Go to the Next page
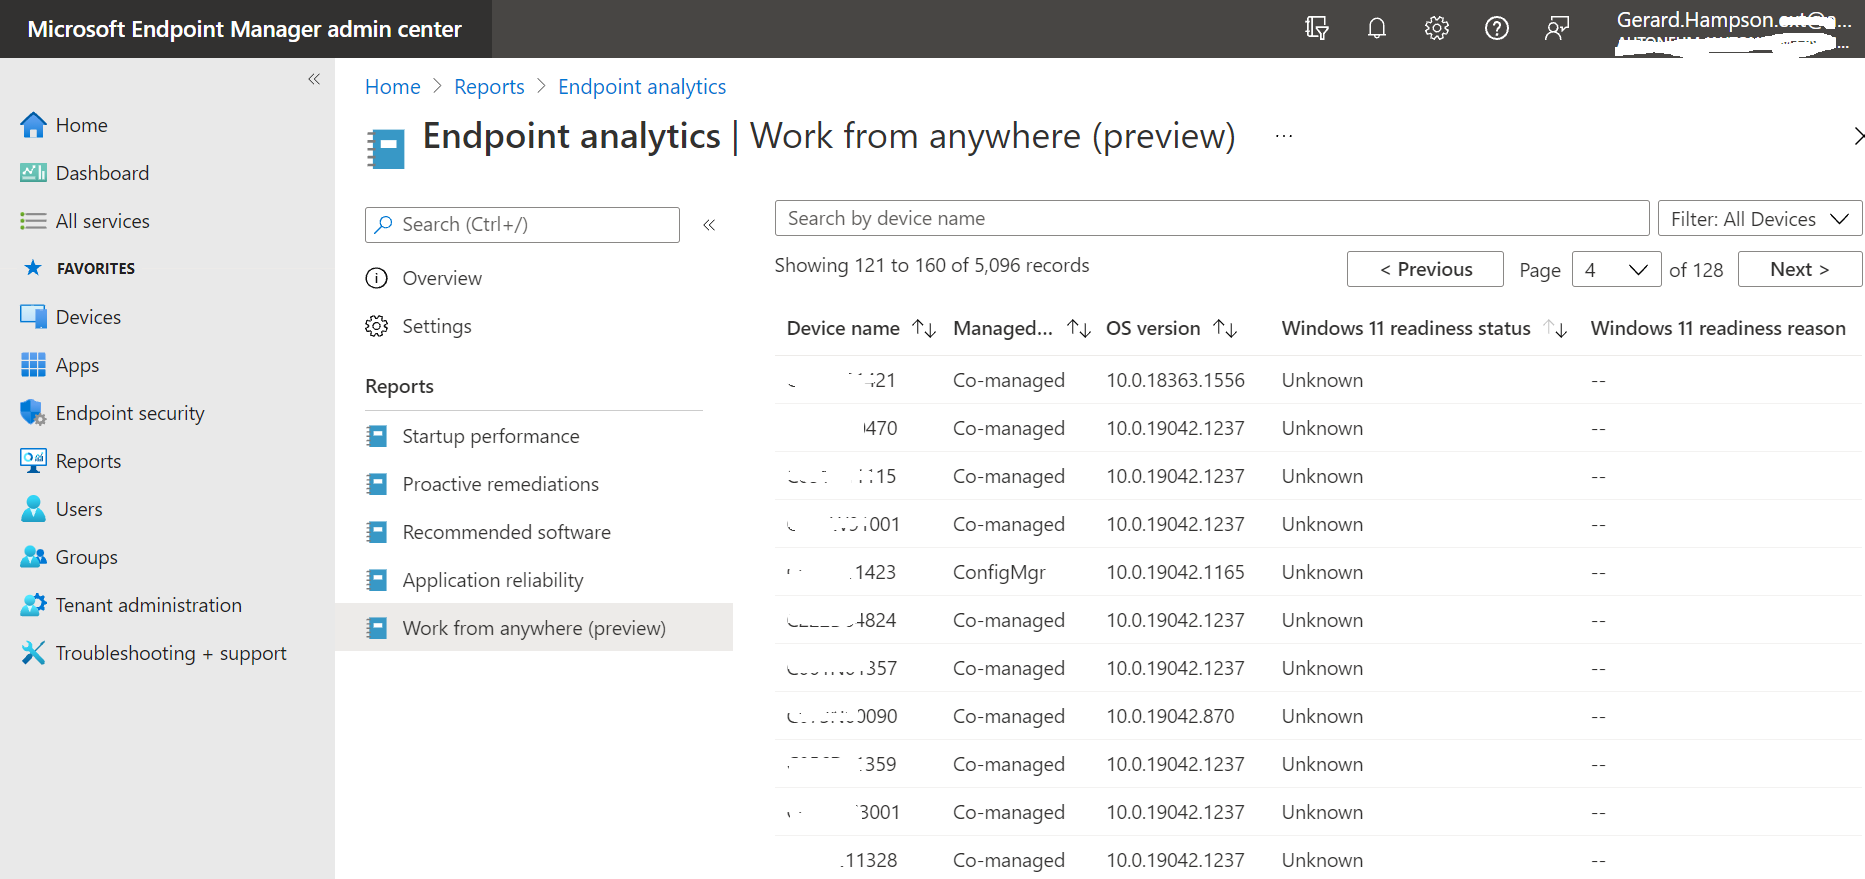The image size is (1865, 879). click(x=1800, y=269)
